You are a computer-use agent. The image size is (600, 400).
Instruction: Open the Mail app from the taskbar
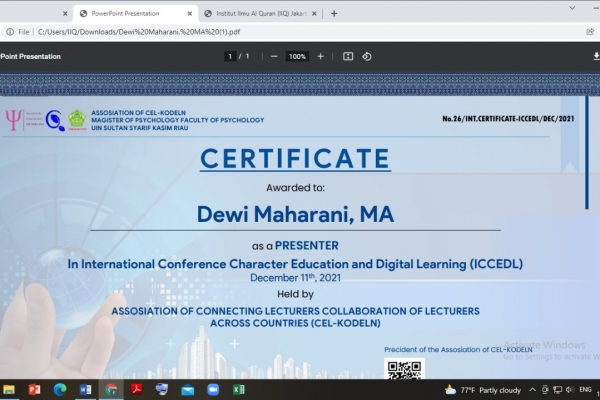188,390
